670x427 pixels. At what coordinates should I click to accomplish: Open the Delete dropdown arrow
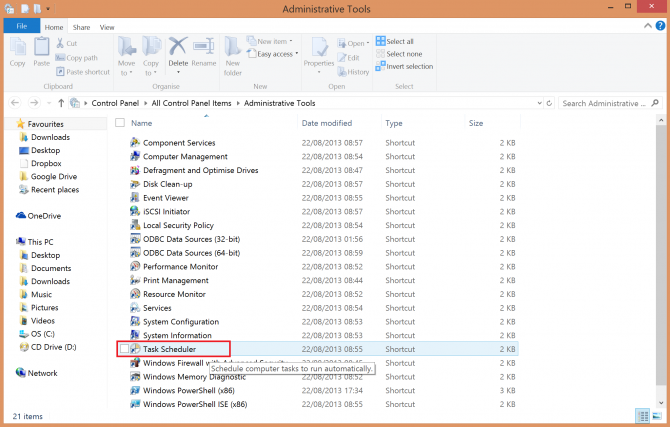pyautogui.click(x=178, y=72)
